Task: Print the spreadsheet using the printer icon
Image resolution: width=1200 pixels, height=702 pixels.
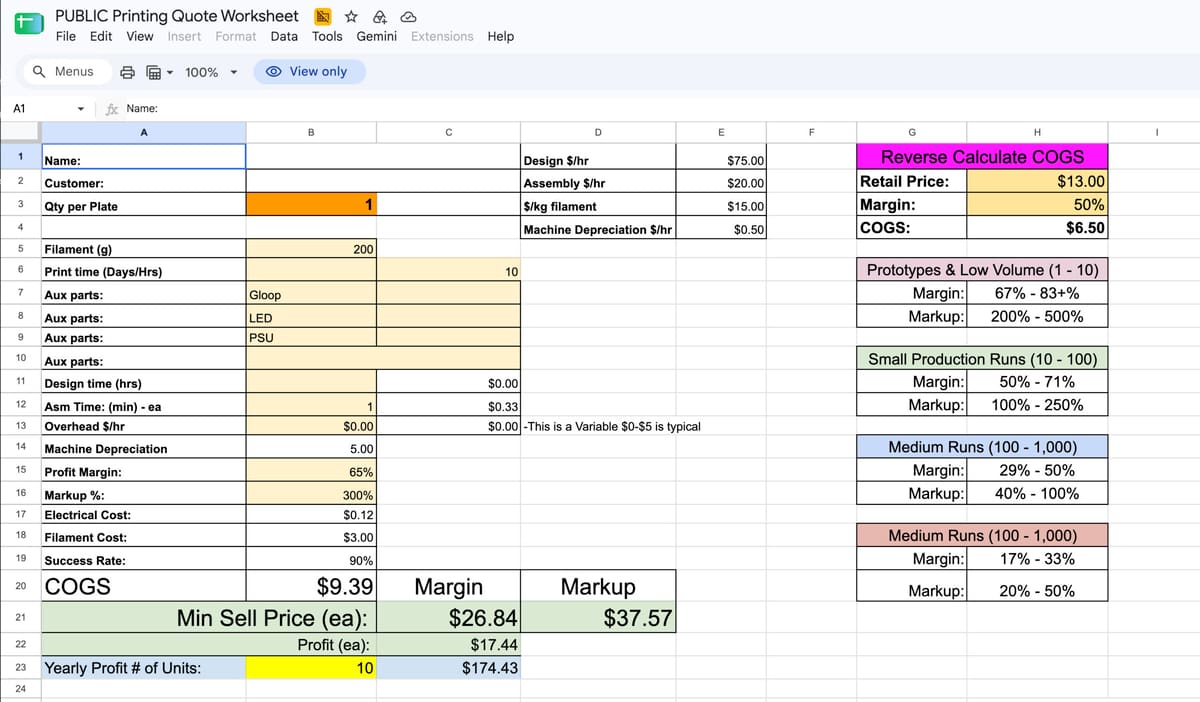Action: coord(128,72)
